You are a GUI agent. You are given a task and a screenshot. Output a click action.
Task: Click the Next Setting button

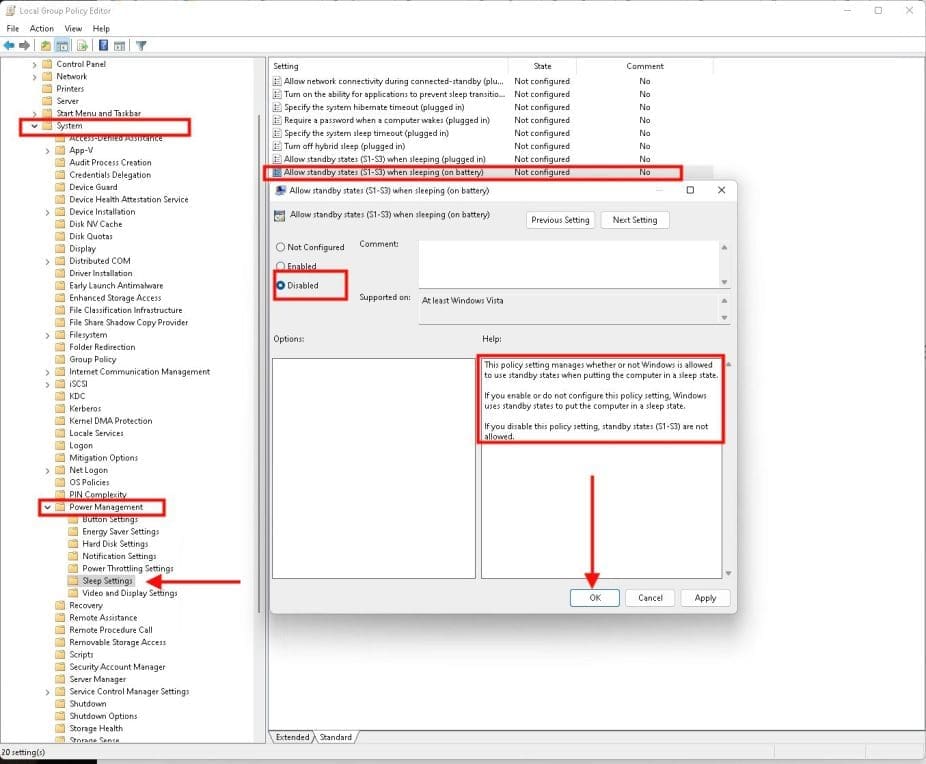point(635,220)
